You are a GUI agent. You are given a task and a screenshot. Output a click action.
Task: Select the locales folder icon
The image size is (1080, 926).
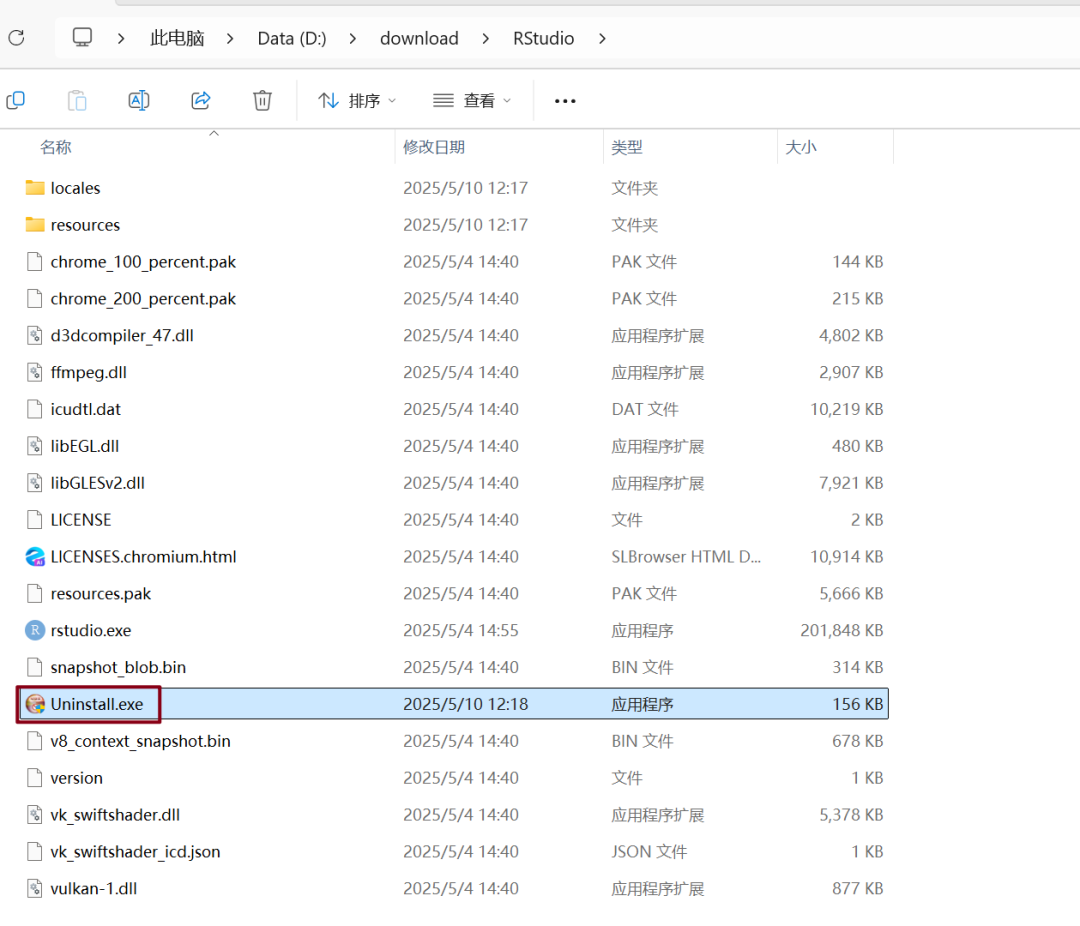pos(35,187)
